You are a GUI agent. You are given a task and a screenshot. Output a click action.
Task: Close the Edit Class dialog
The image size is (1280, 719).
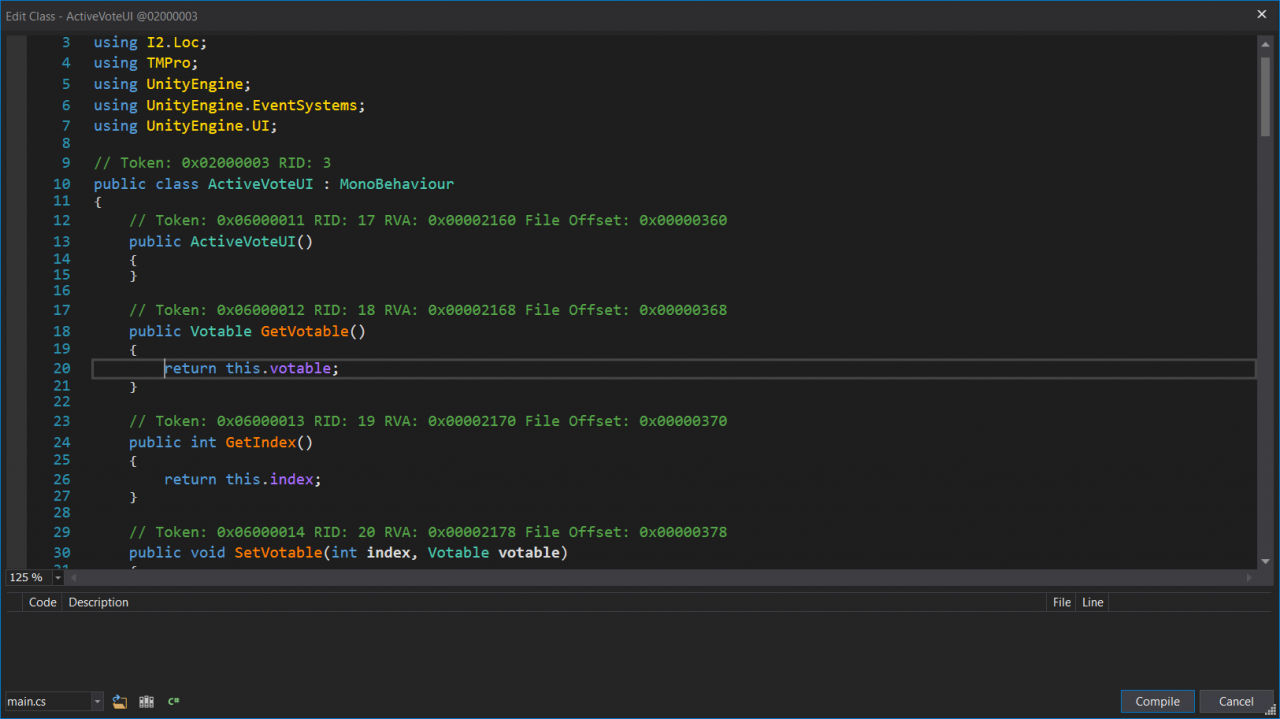pos(1261,14)
